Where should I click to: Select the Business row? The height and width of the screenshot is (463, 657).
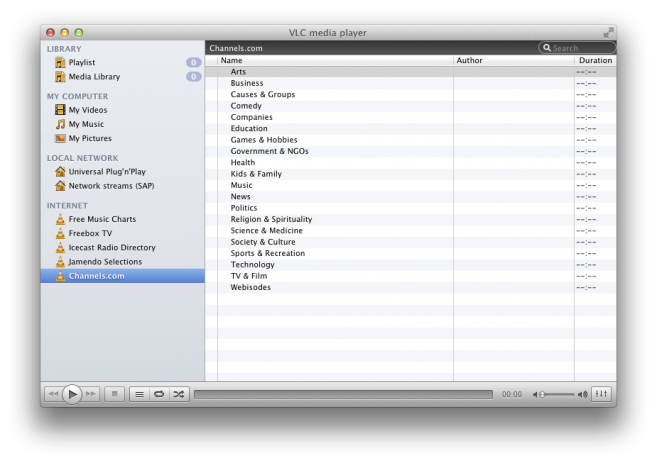(x=411, y=83)
